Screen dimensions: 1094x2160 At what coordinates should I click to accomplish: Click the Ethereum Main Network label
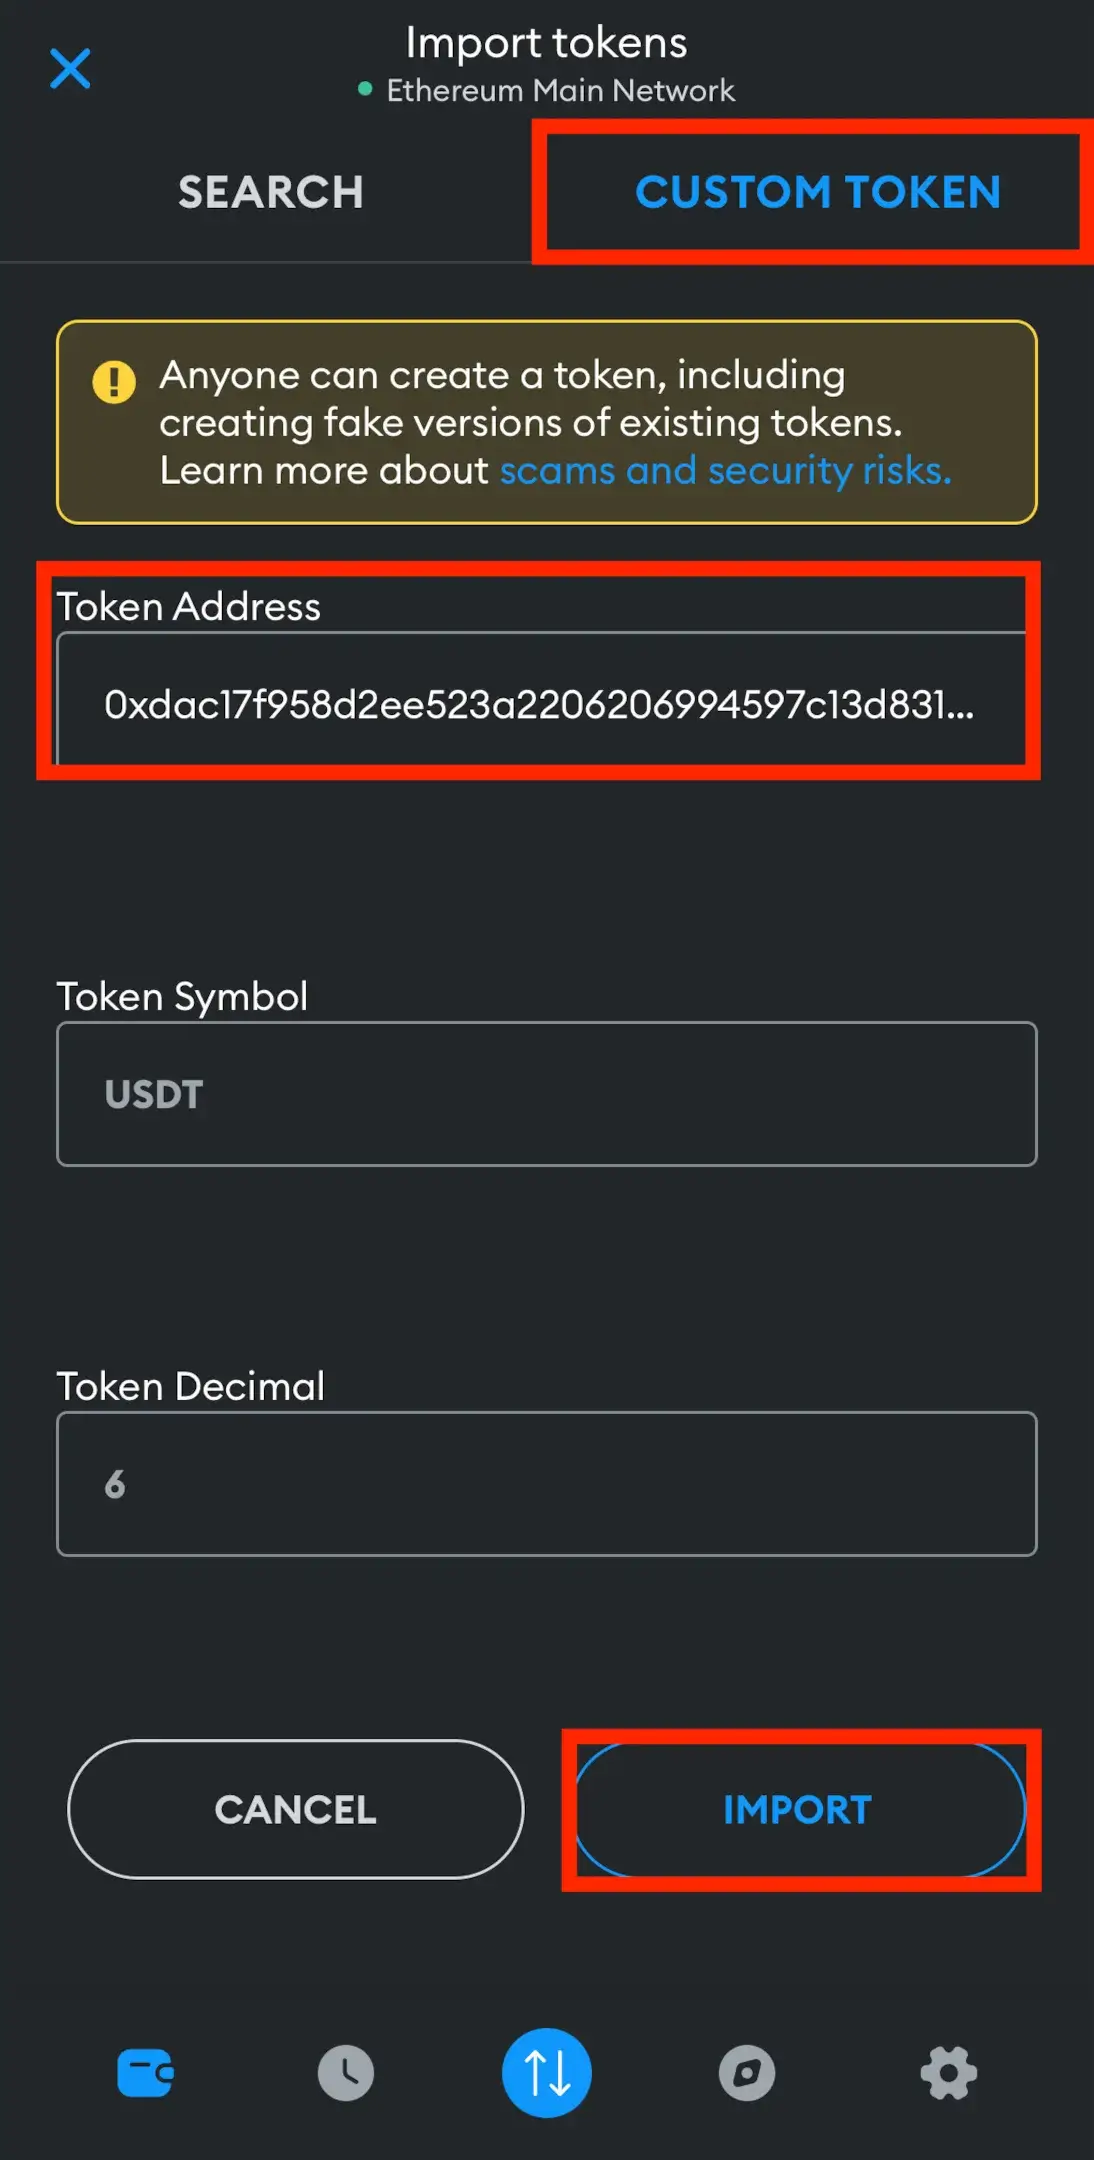point(561,90)
